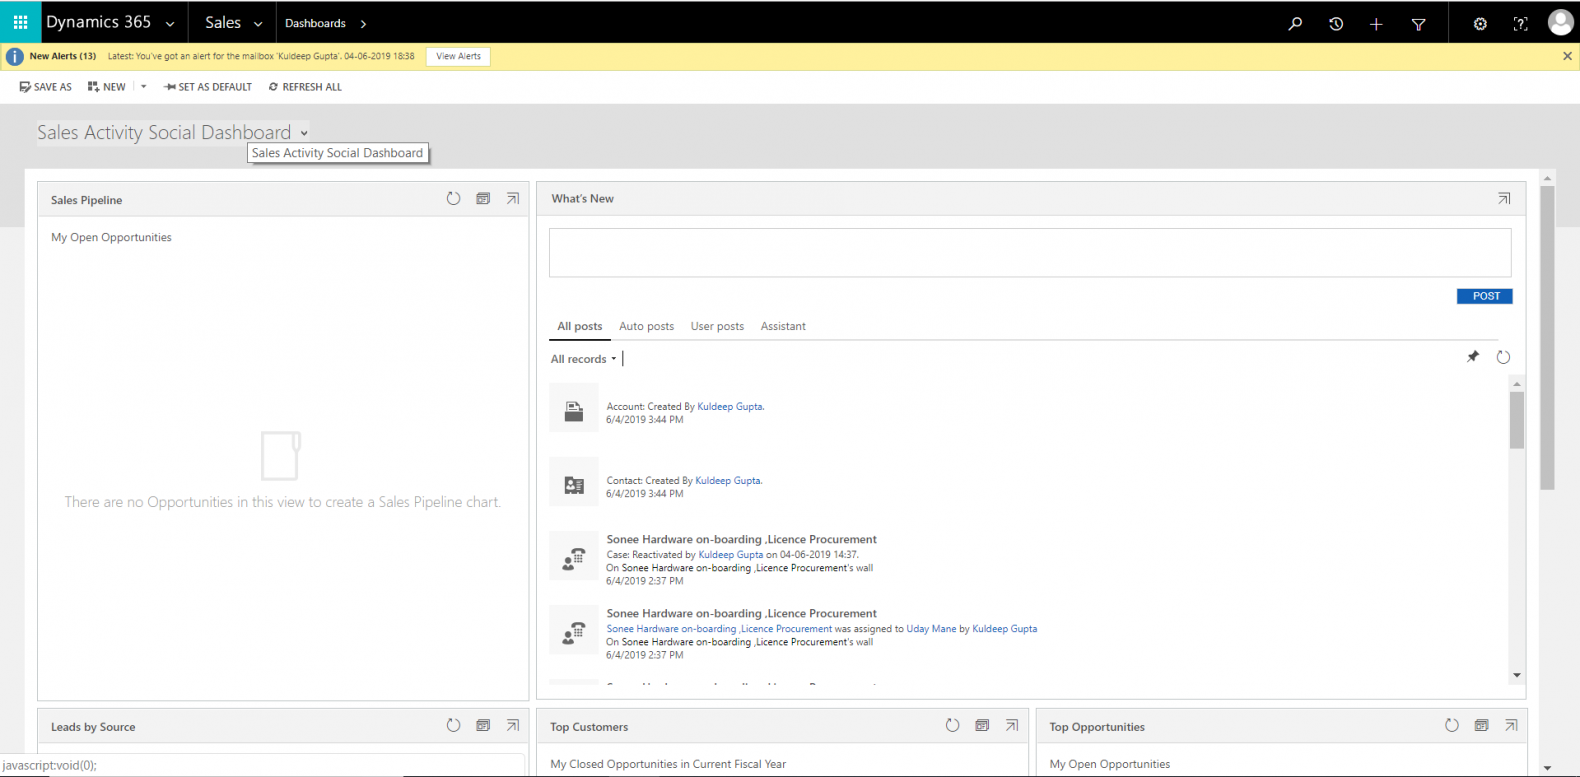The width and height of the screenshot is (1580, 777).
Task: Click the What's New post text box
Action: [1029, 253]
